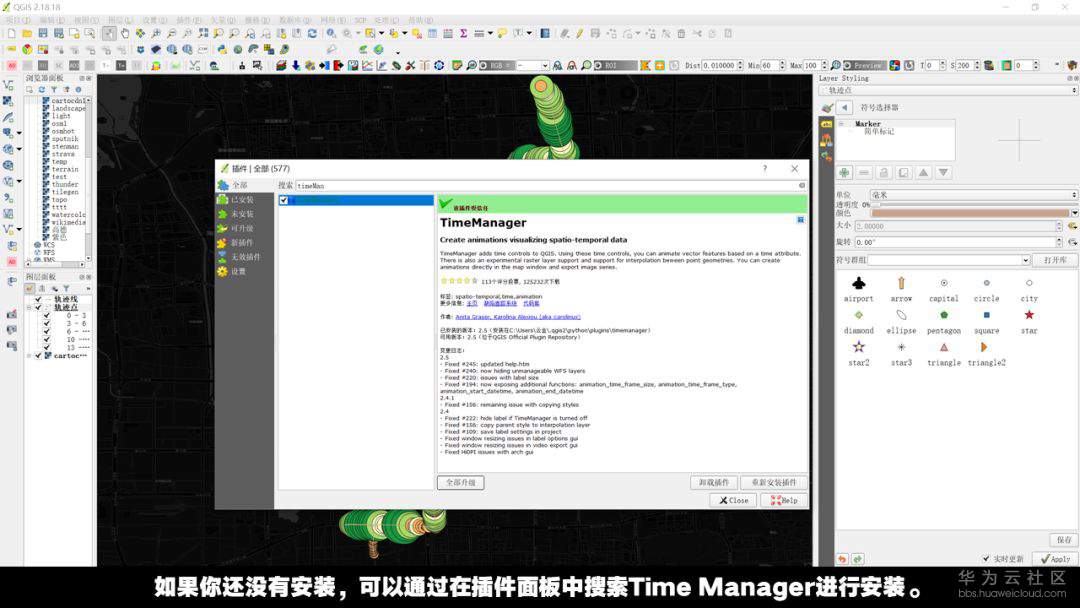Click the New Project icon in toolbar
The width and height of the screenshot is (1080, 608).
tap(12, 33)
